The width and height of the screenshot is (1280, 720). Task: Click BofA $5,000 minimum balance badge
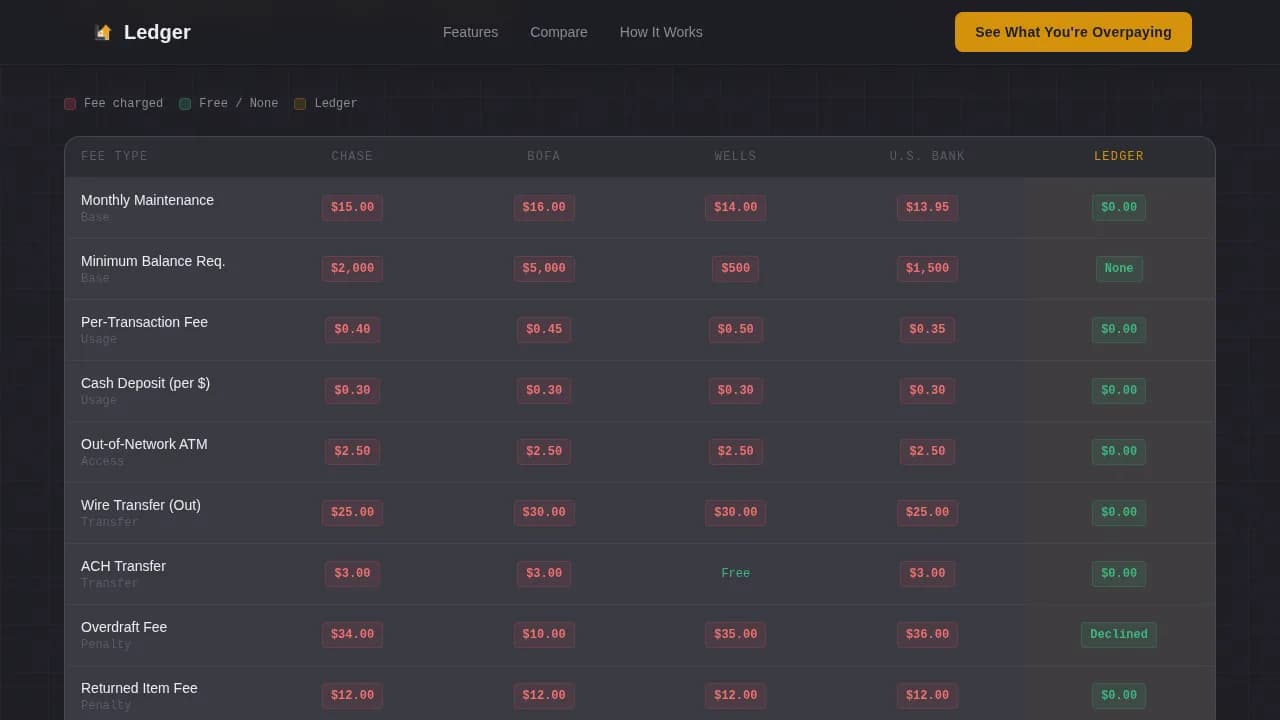[x=544, y=269]
